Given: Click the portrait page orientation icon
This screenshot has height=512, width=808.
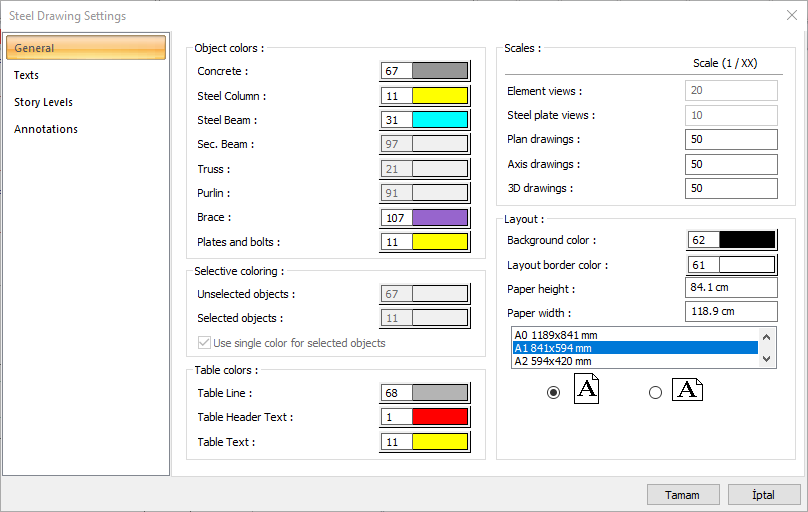Looking at the screenshot, I should click(x=586, y=388).
